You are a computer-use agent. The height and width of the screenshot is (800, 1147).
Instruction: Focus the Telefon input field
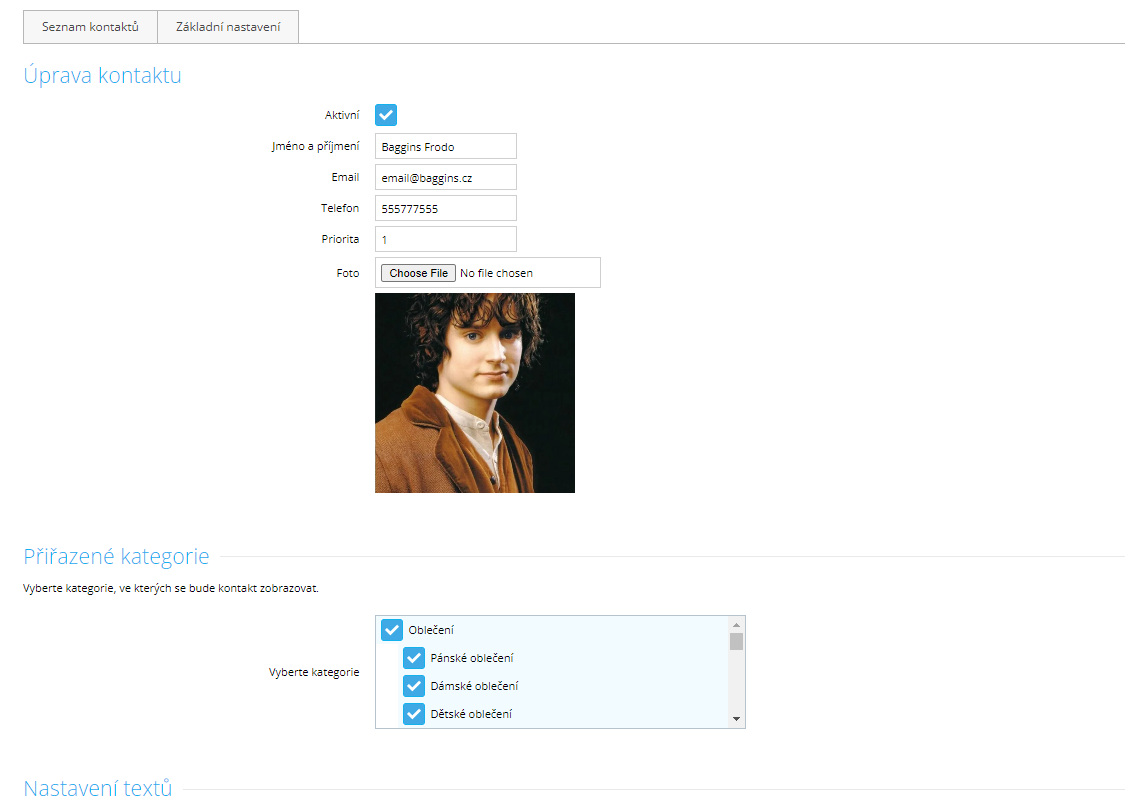[x=445, y=208]
